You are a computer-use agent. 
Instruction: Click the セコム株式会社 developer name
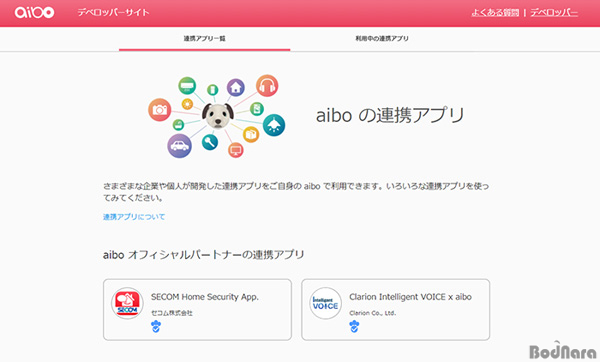pos(172,313)
